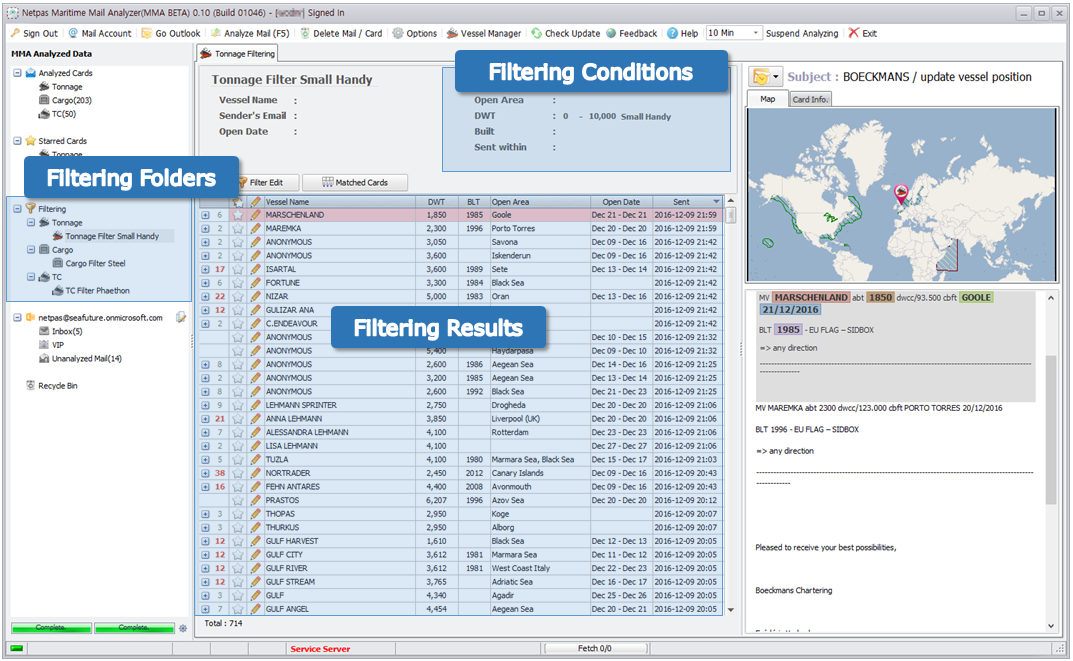
Task: Click the pencil icon on the PRASTOS row
Action: (255, 500)
